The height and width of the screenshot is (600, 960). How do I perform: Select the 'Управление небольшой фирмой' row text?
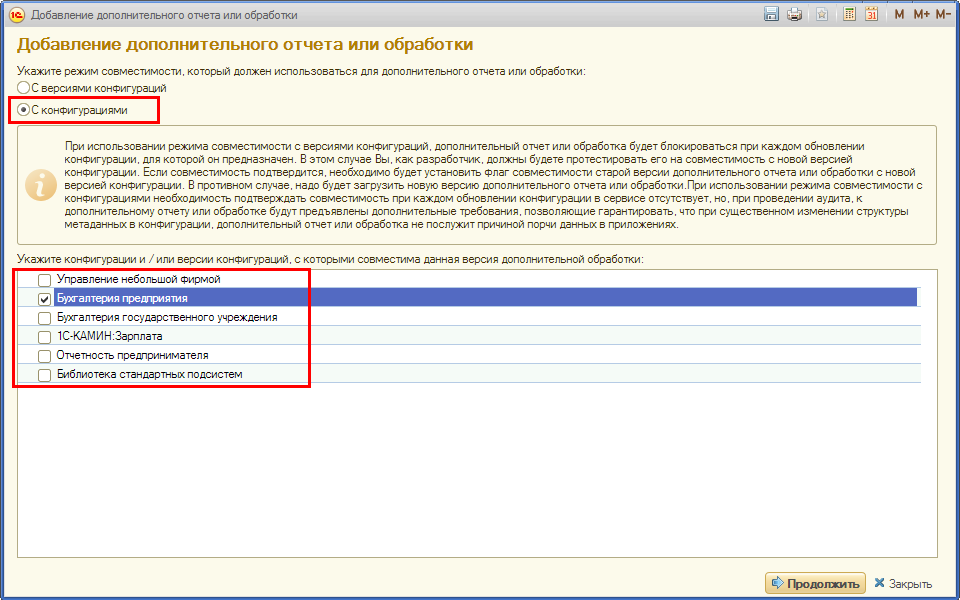tap(138, 279)
